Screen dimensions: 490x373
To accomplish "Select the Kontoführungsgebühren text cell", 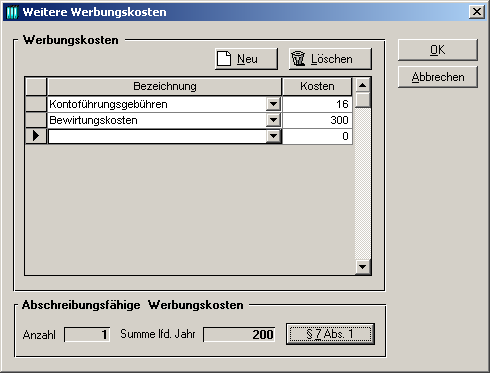I will coord(157,104).
